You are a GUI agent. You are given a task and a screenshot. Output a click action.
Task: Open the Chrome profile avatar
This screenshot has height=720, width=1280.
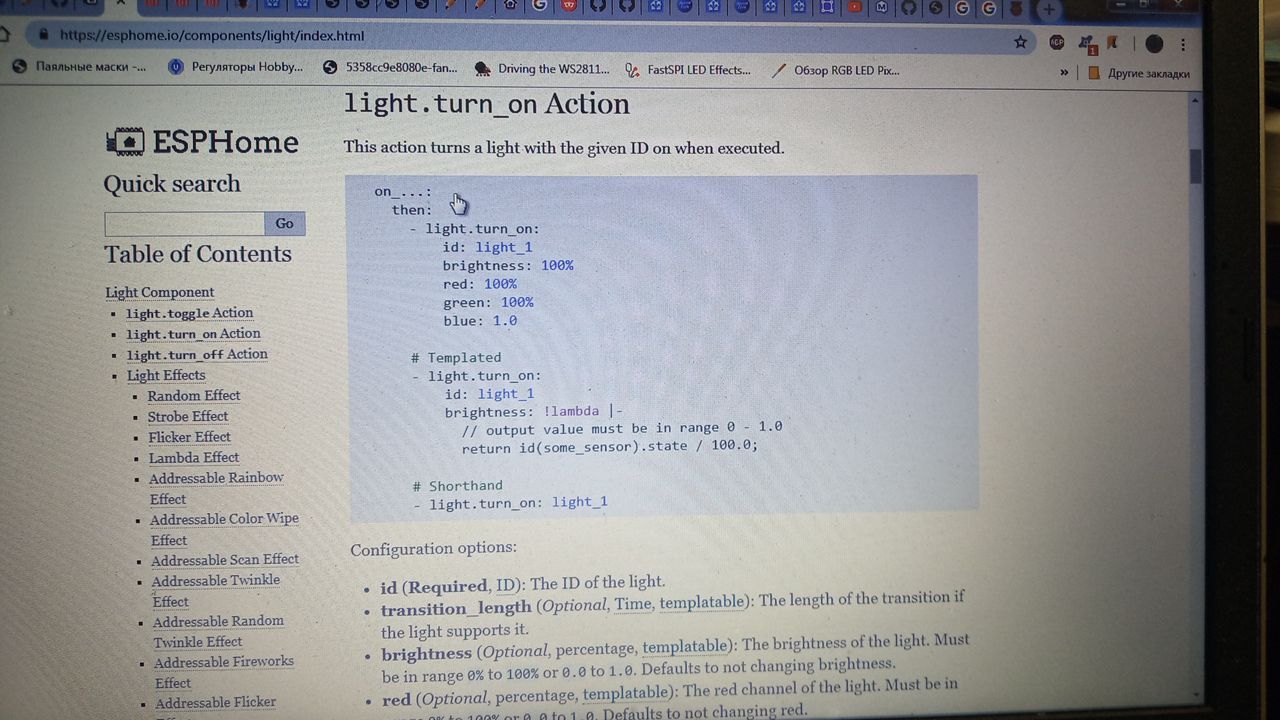click(1154, 44)
